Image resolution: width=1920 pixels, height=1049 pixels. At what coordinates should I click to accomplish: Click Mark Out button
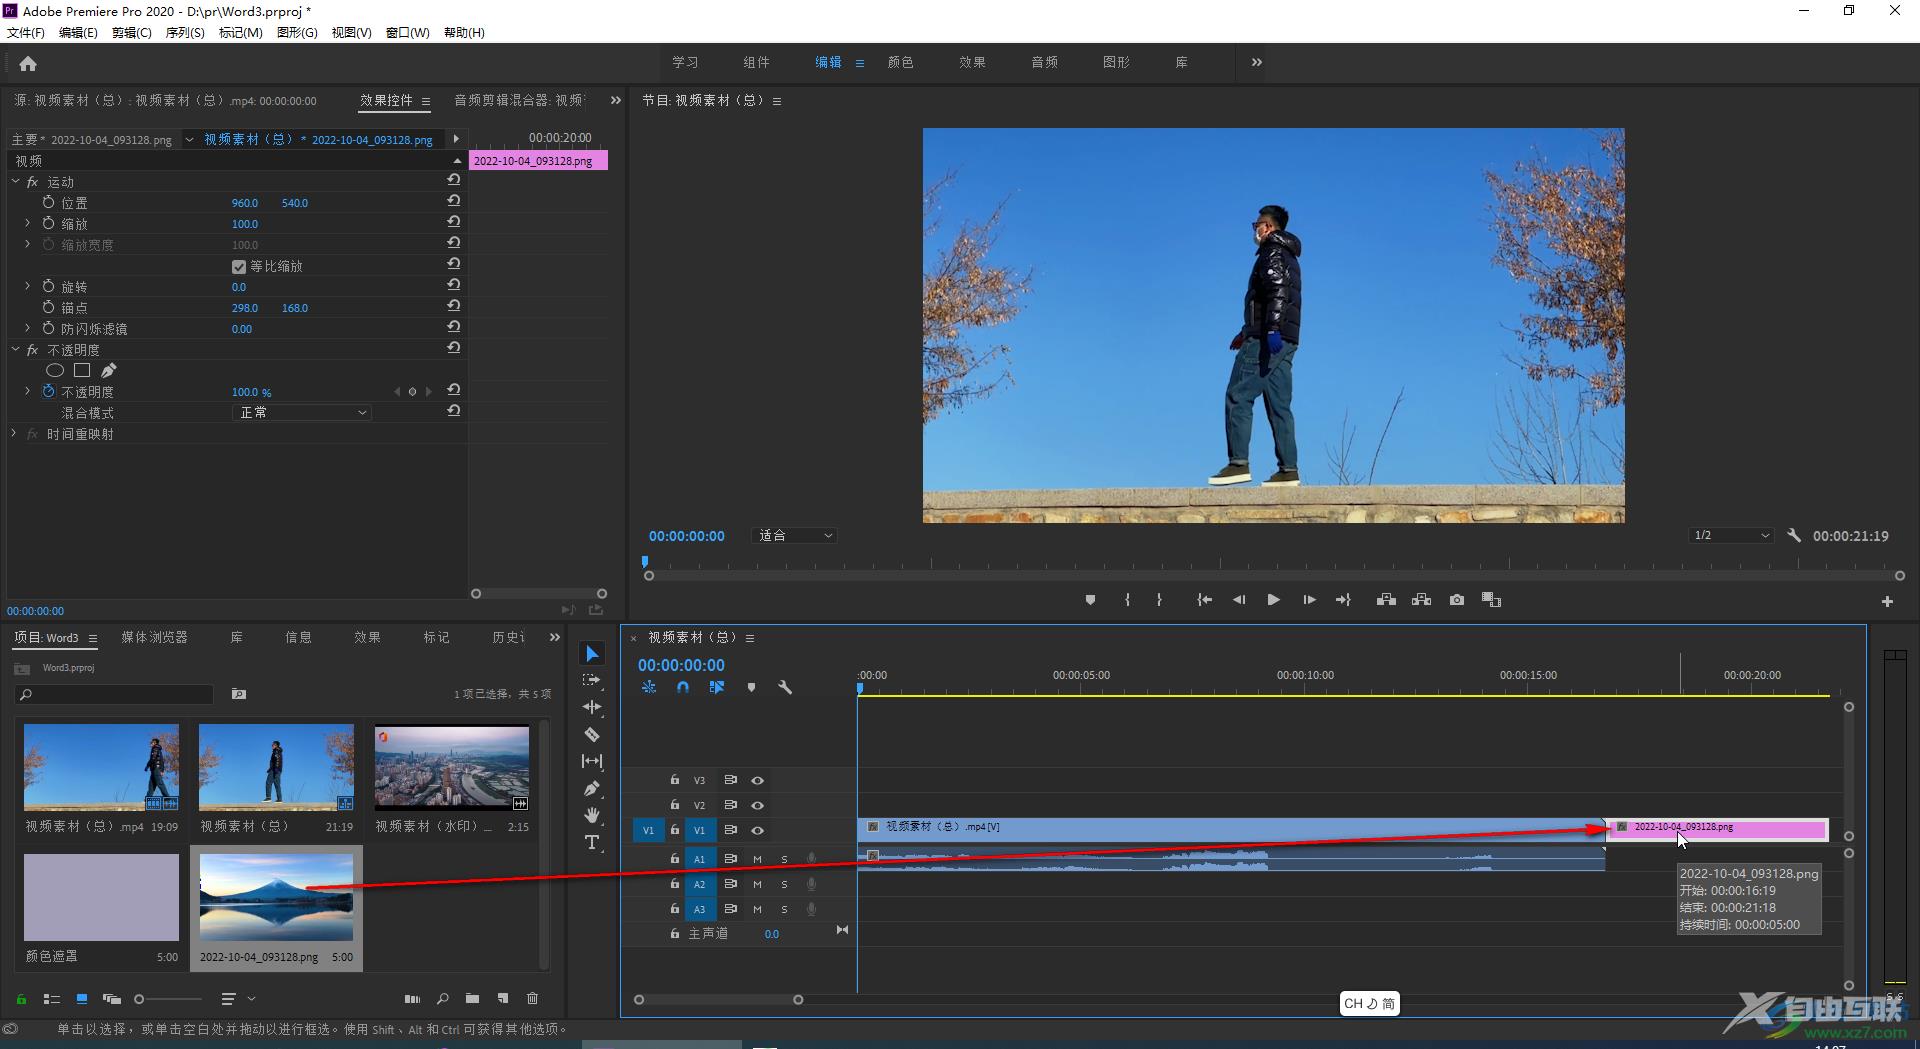(1159, 600)
